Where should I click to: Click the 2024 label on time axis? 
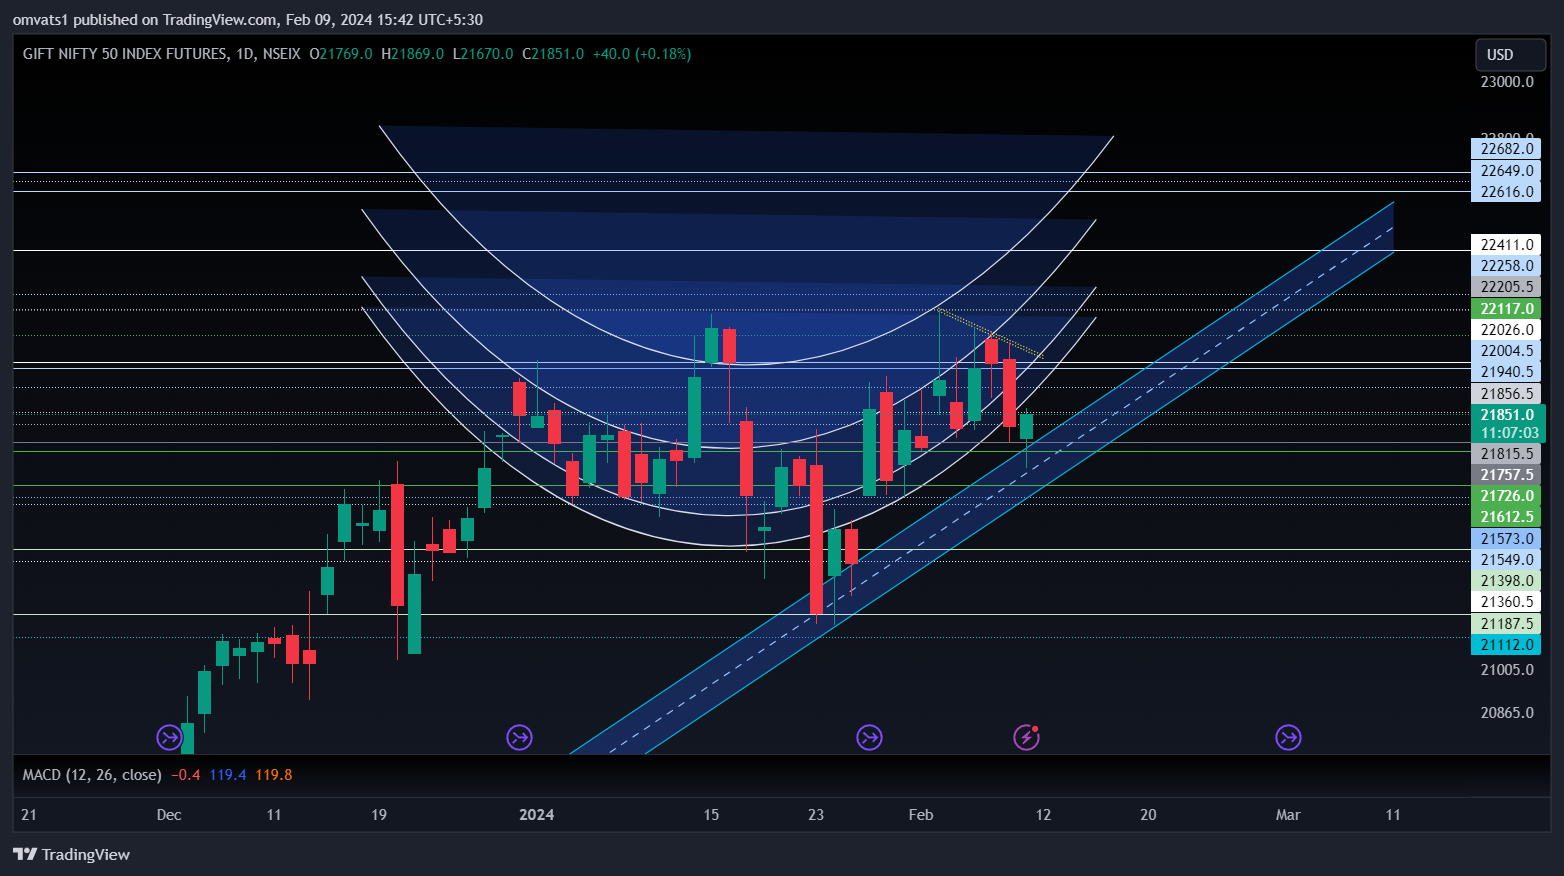(x=537, y=815)
